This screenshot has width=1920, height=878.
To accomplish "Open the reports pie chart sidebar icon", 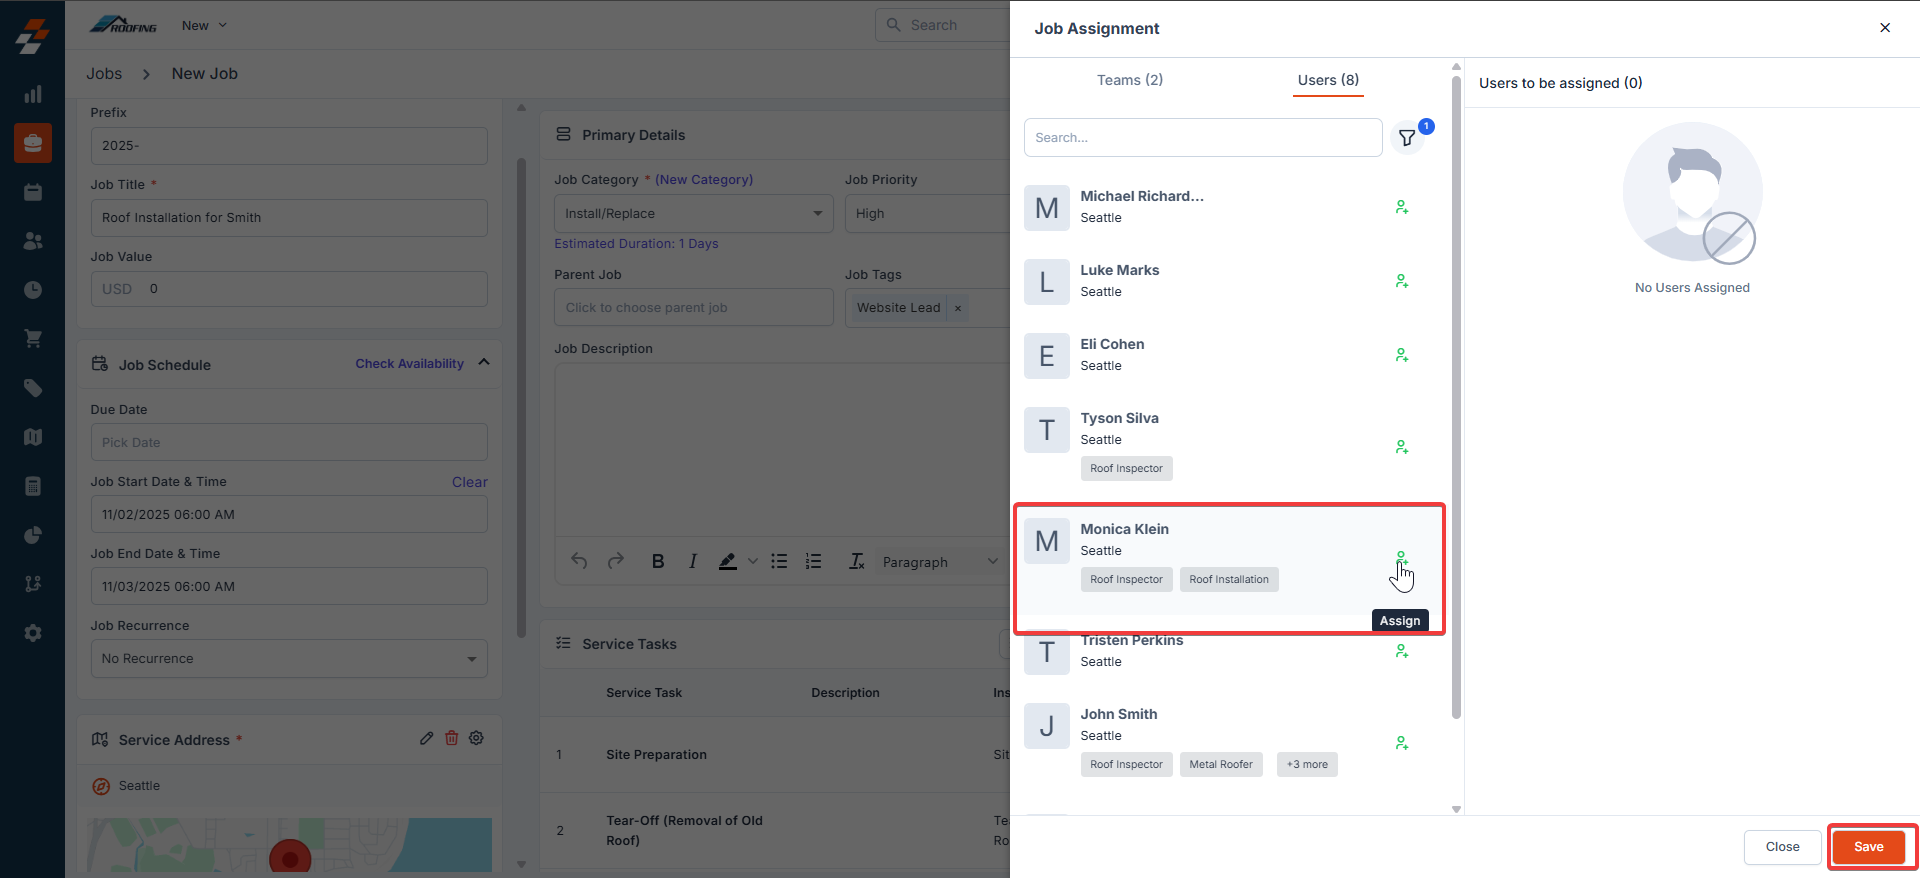I will [33, 535].
